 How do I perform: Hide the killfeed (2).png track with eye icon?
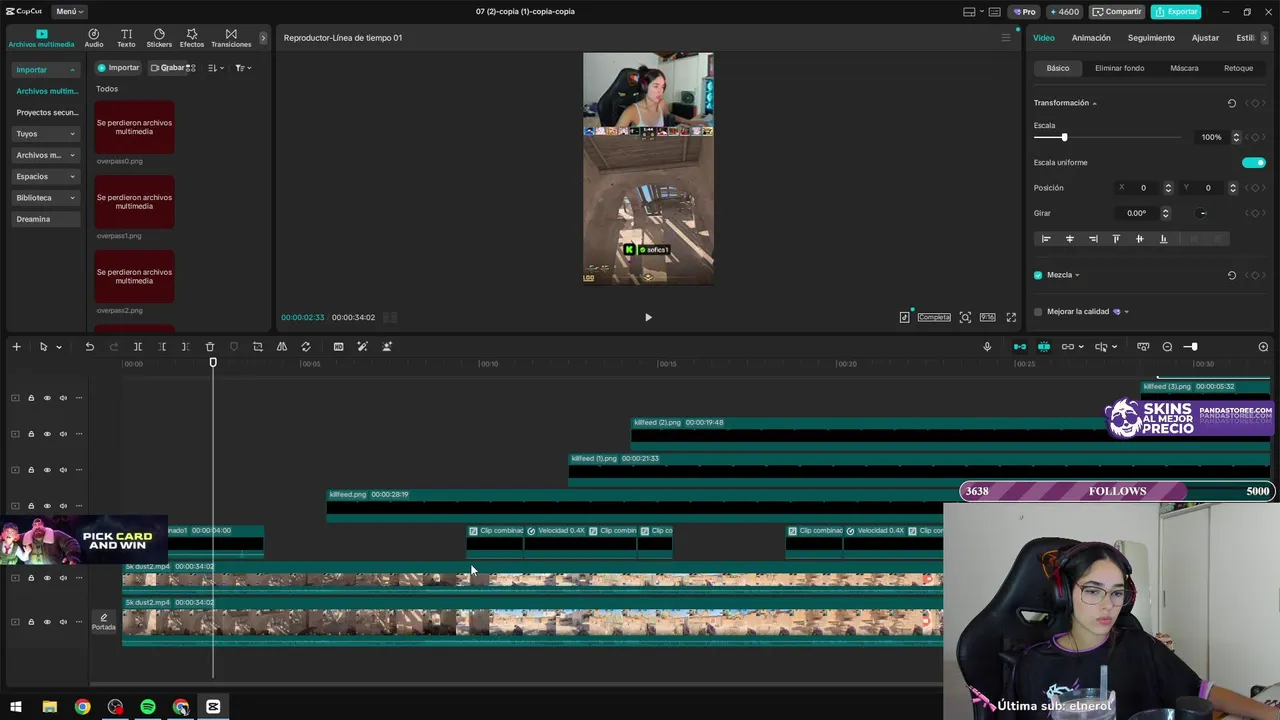tap(47, 434)
